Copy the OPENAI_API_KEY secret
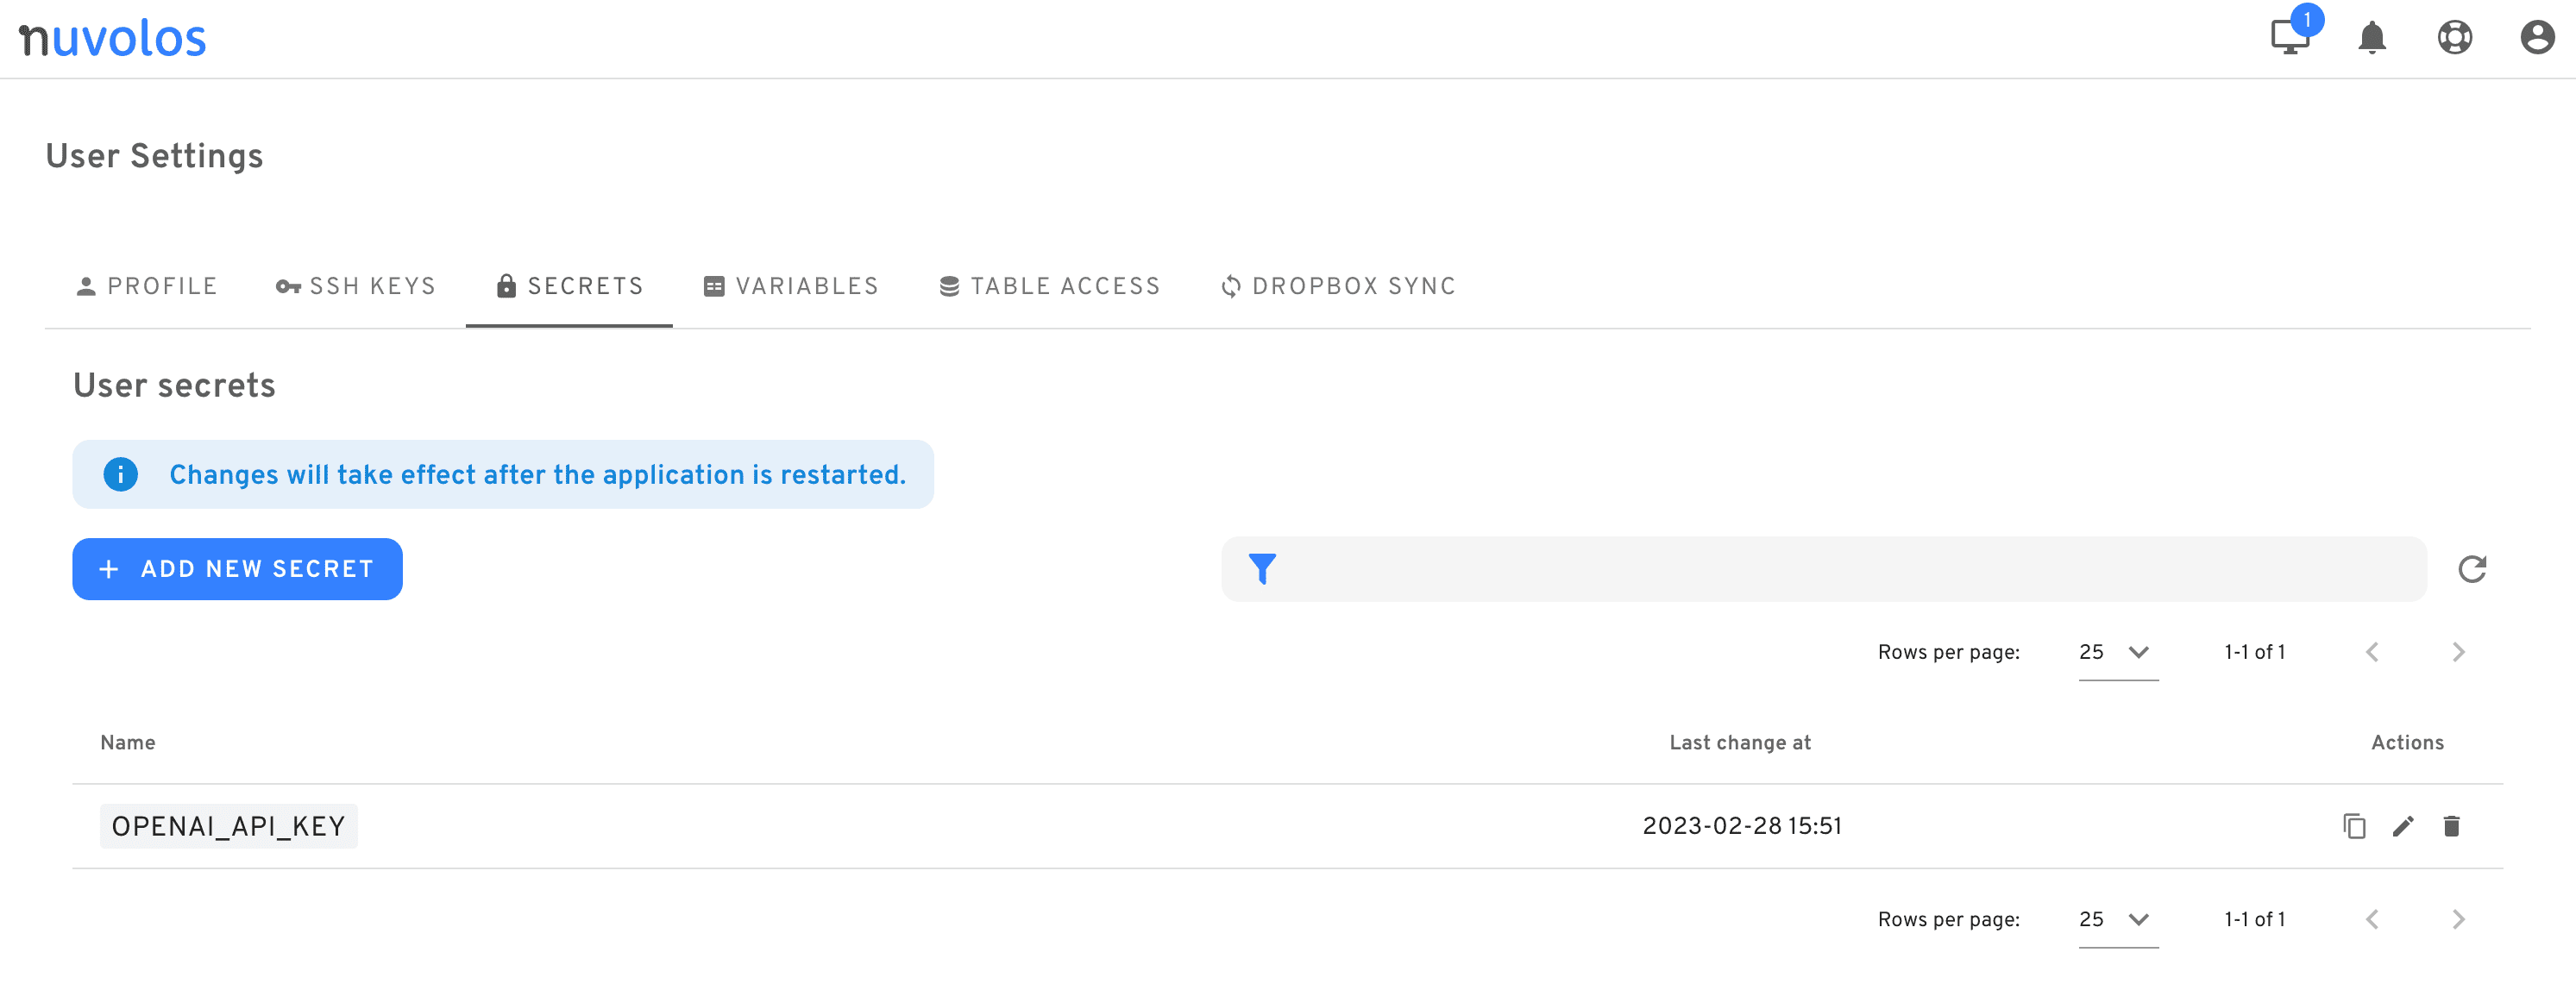 2354,826
